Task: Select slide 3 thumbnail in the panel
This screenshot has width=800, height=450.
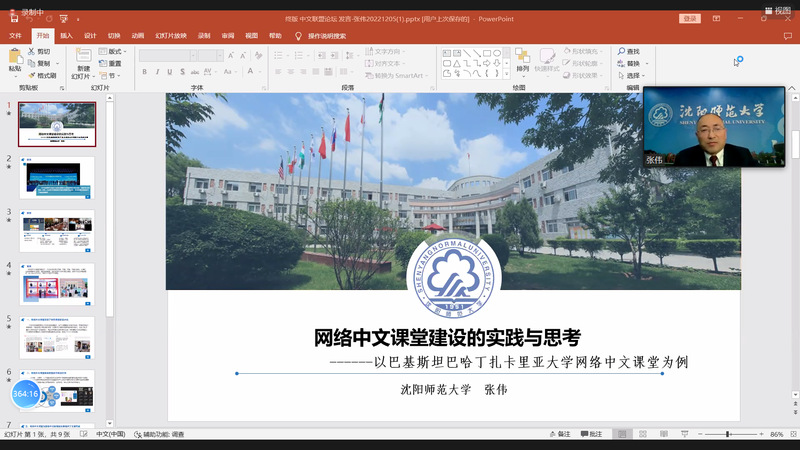Action: [x=57, y=231]
